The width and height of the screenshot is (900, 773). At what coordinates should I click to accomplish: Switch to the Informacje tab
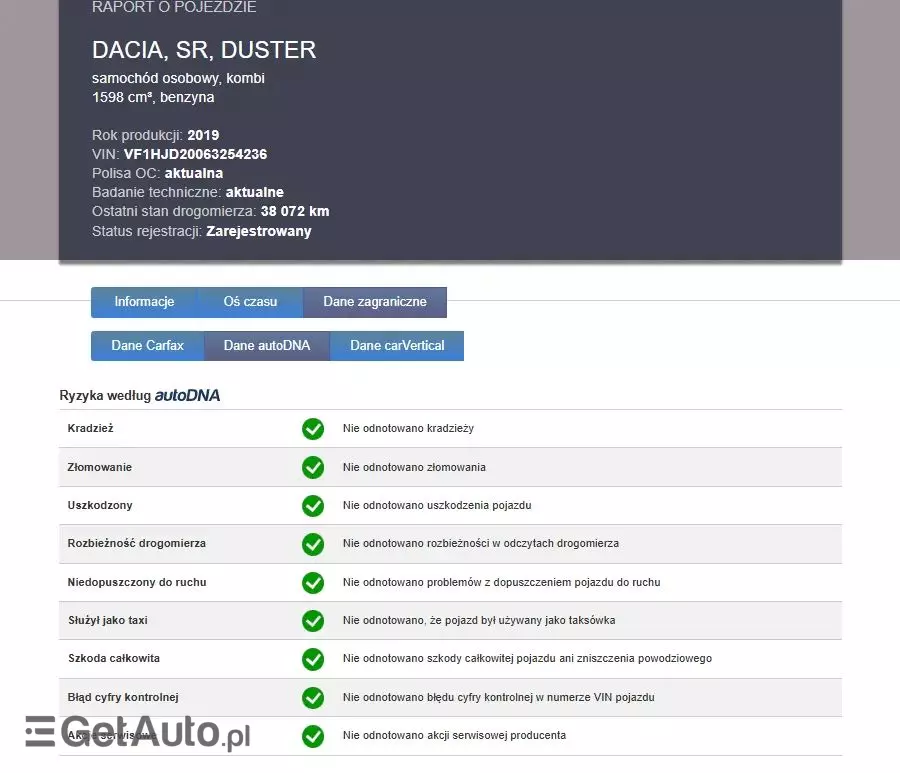[x=144, y=302]
